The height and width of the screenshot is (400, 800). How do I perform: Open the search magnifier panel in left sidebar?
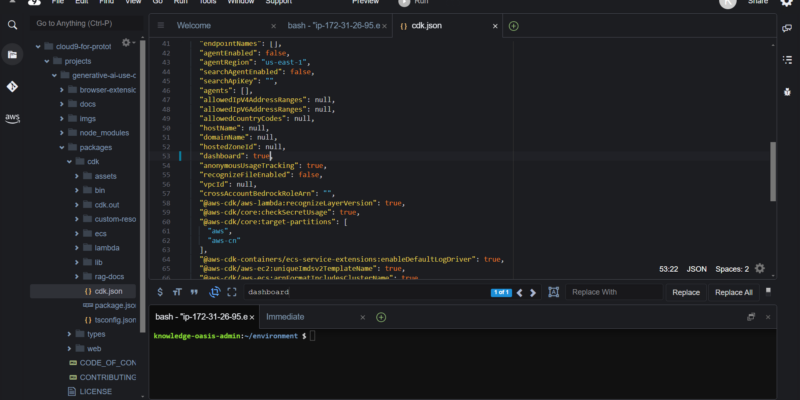(x=12, y=25)
